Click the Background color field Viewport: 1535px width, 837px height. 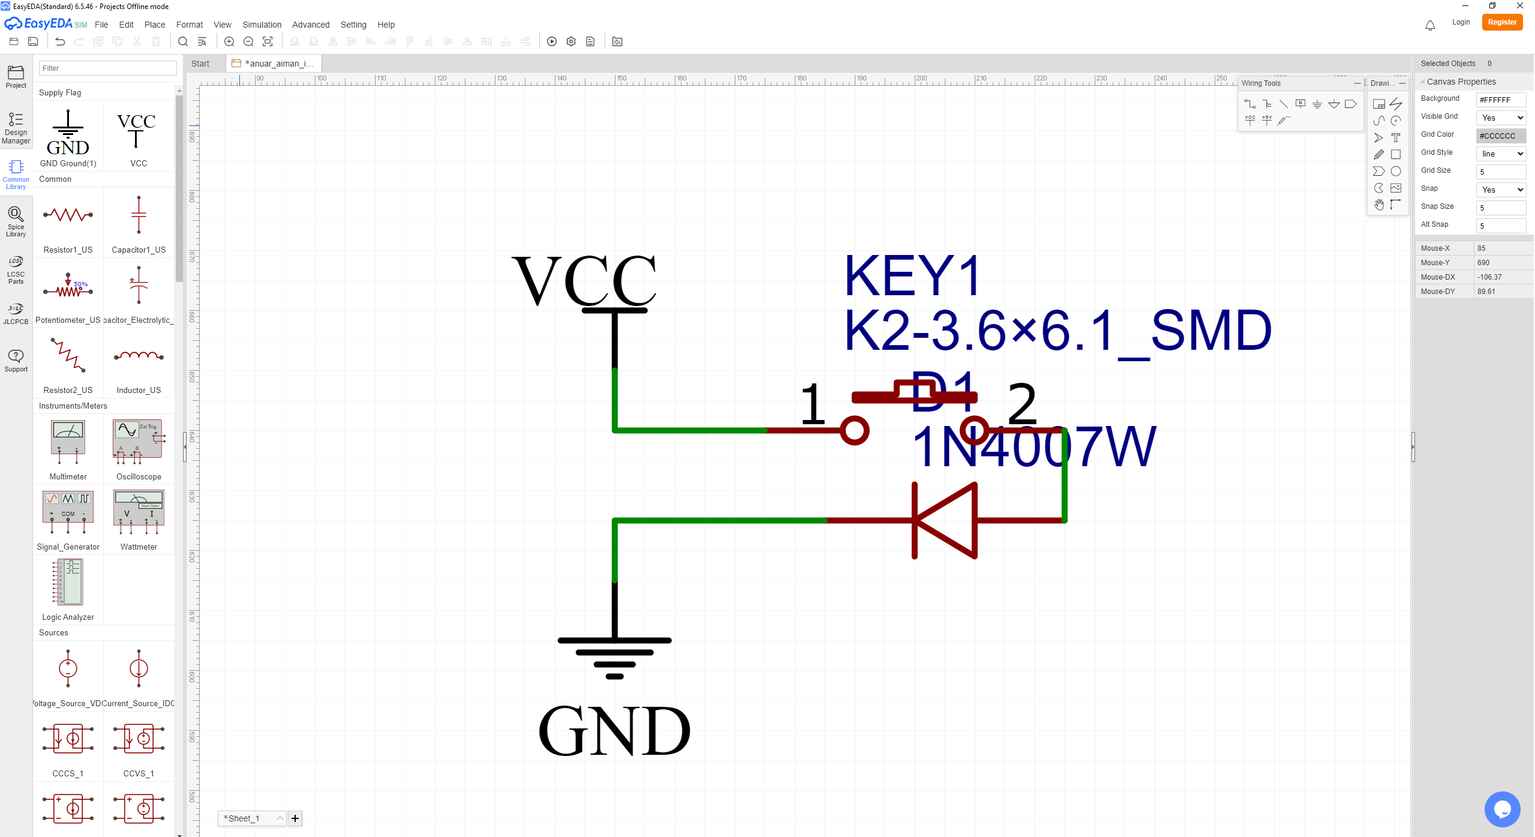click(1501, 100)
